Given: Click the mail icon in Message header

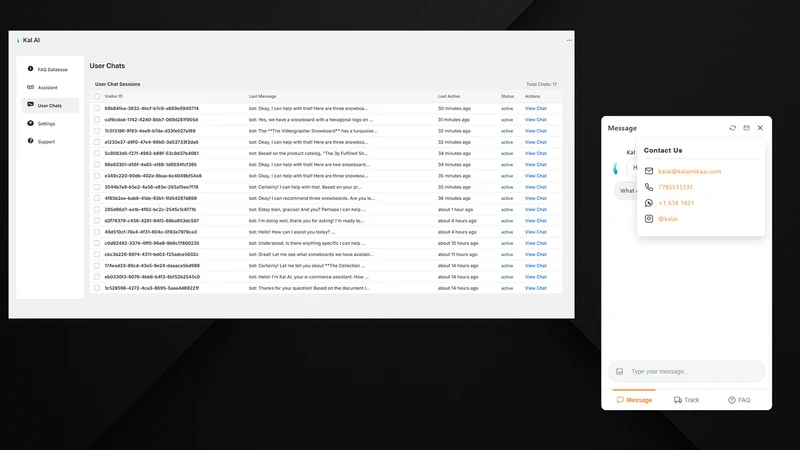Looking at the screenshot, I should 746,128.
